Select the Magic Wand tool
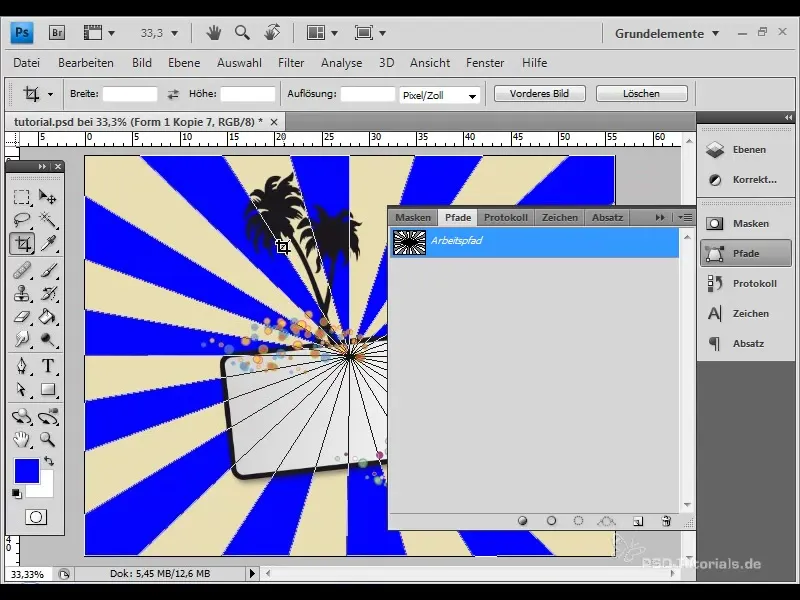The height and width of the screenshot is (600, 800). [x=48, y=220]
